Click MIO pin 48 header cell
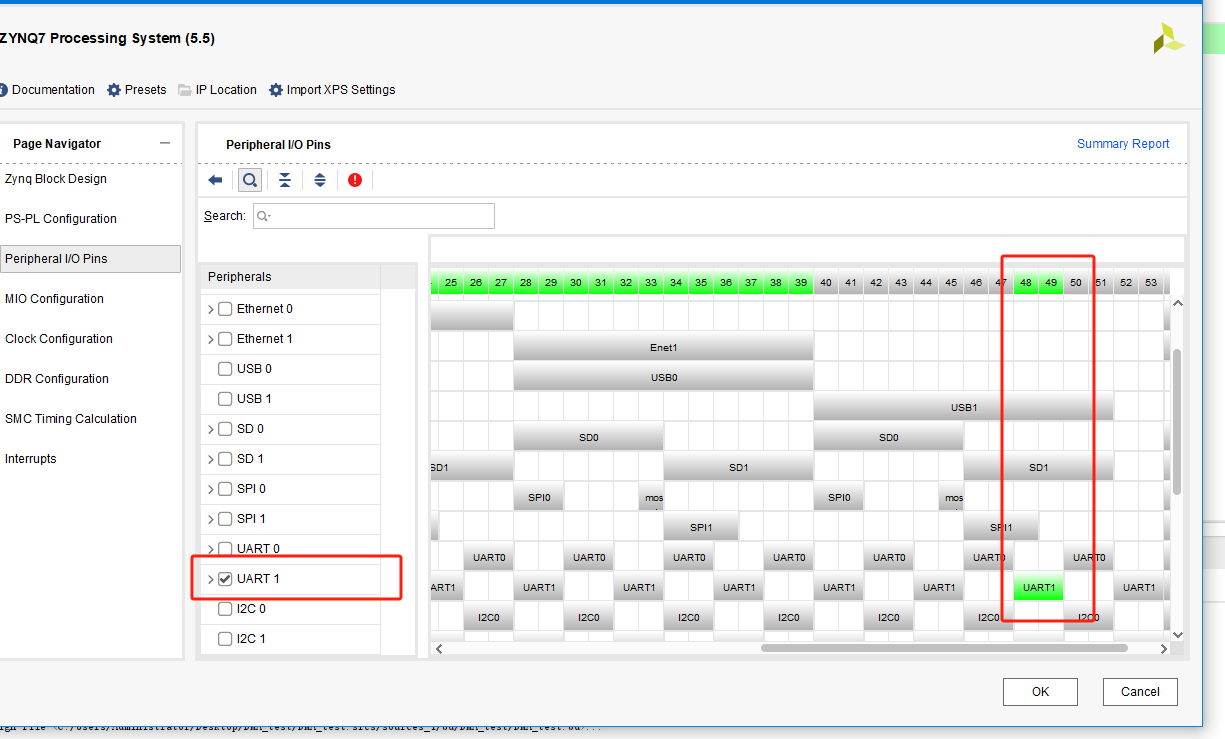The width and height of the screenshot is (1225, 739). 1026,283
